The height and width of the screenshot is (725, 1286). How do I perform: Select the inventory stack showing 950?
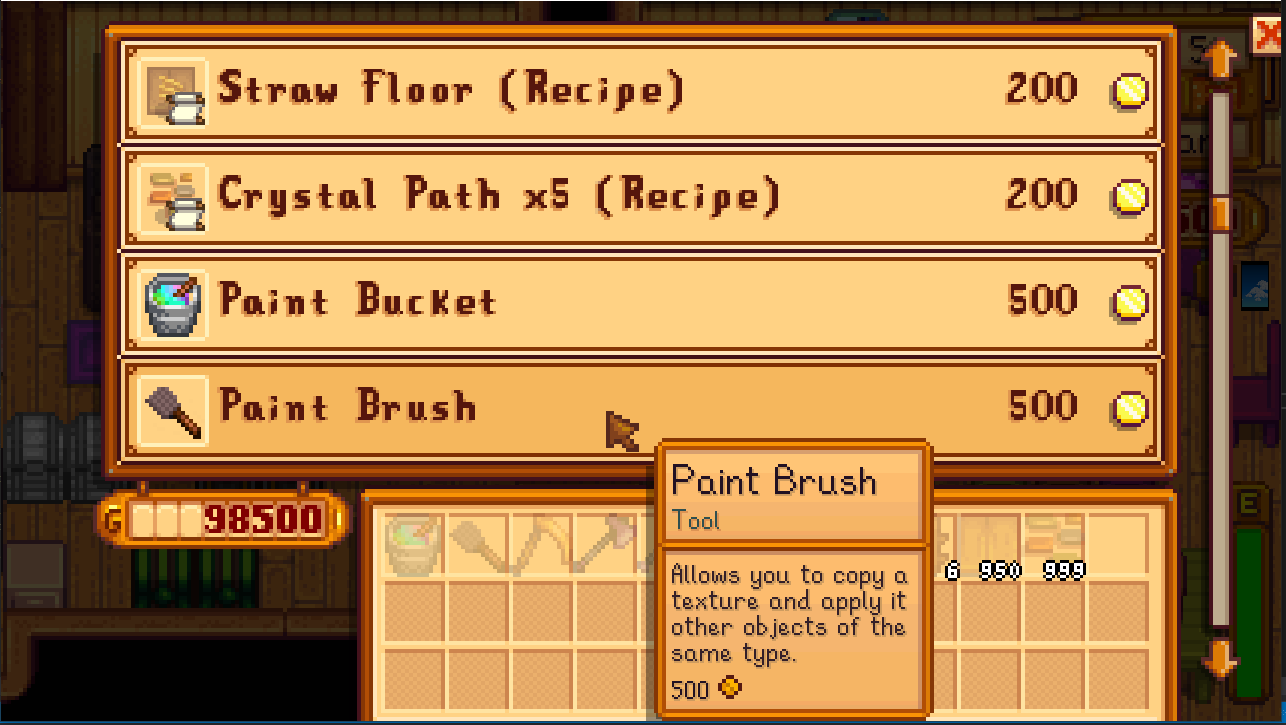pyautogui.click(x=992, y=547)
